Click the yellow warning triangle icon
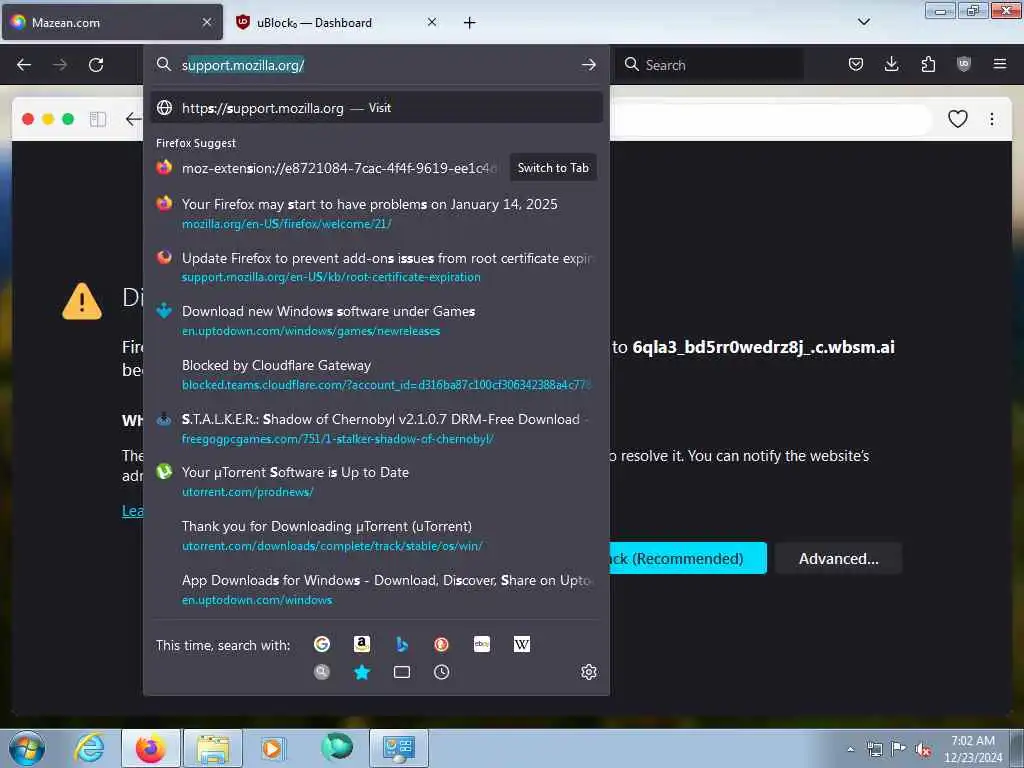 pyautogui.click(x=82, y=302)
